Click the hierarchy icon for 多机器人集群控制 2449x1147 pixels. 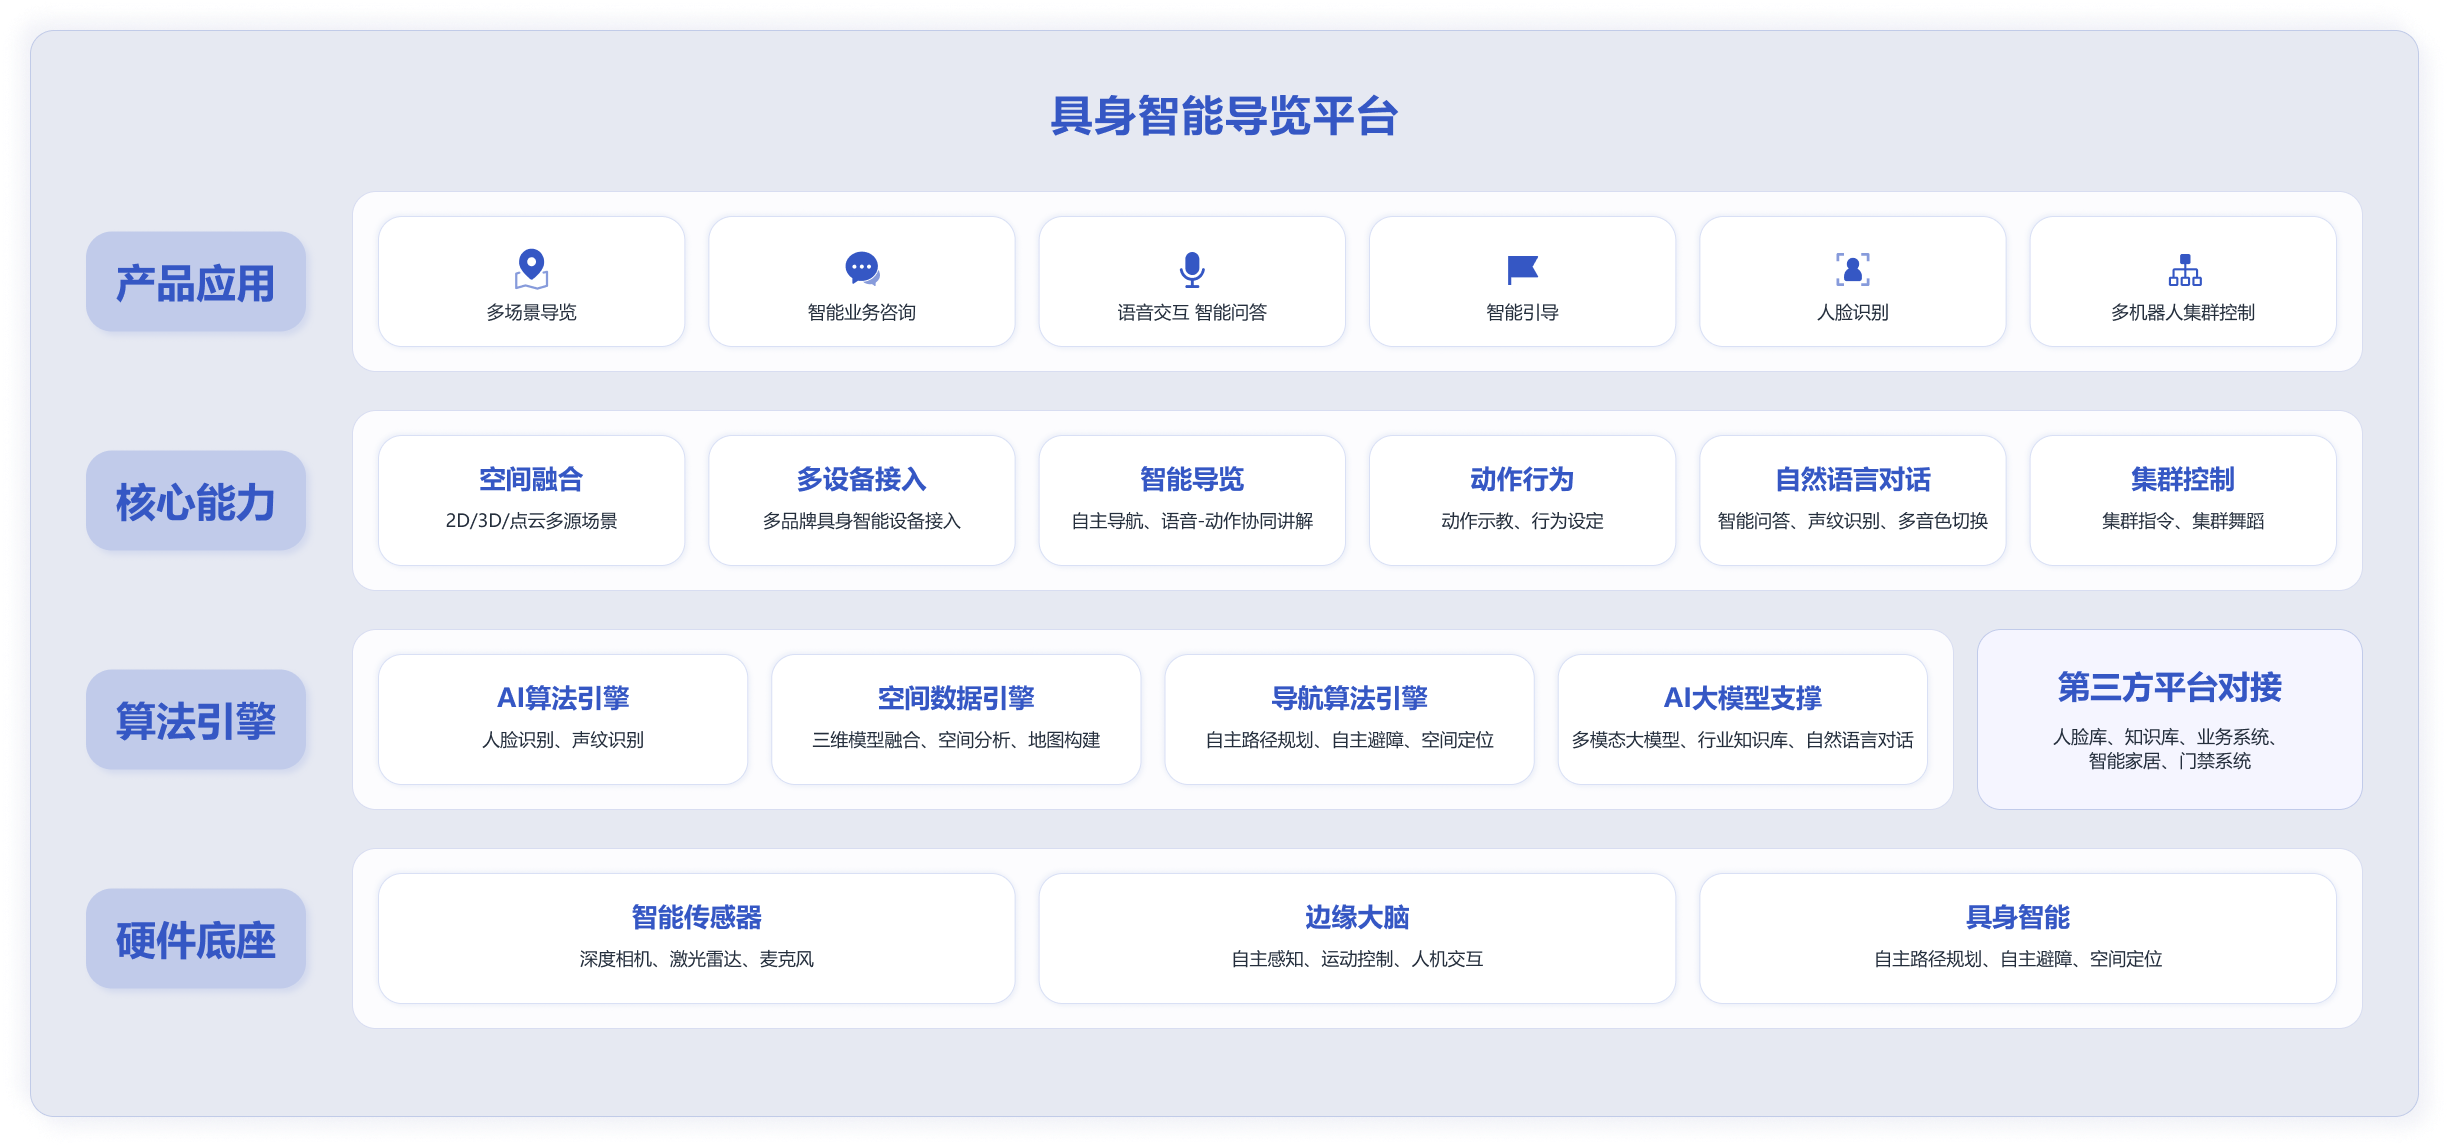(x=2184, y=268)
